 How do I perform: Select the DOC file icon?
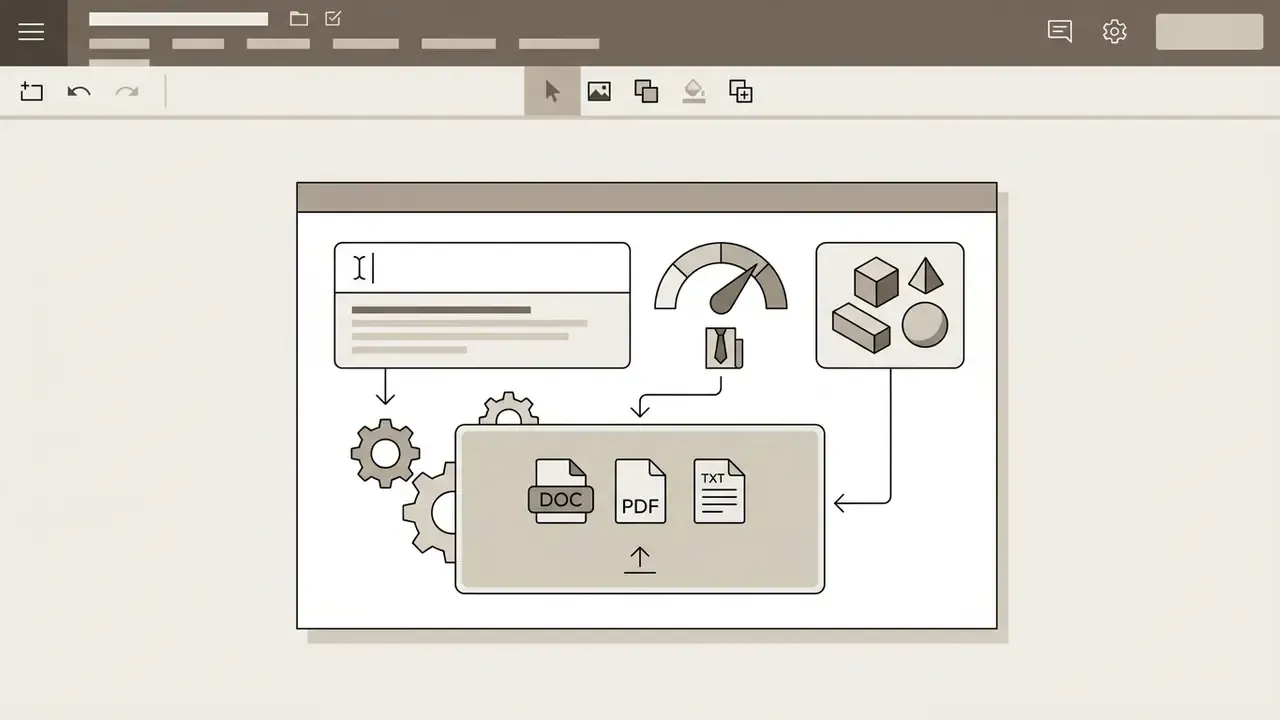pyautogui.click(x=560, y=491)
